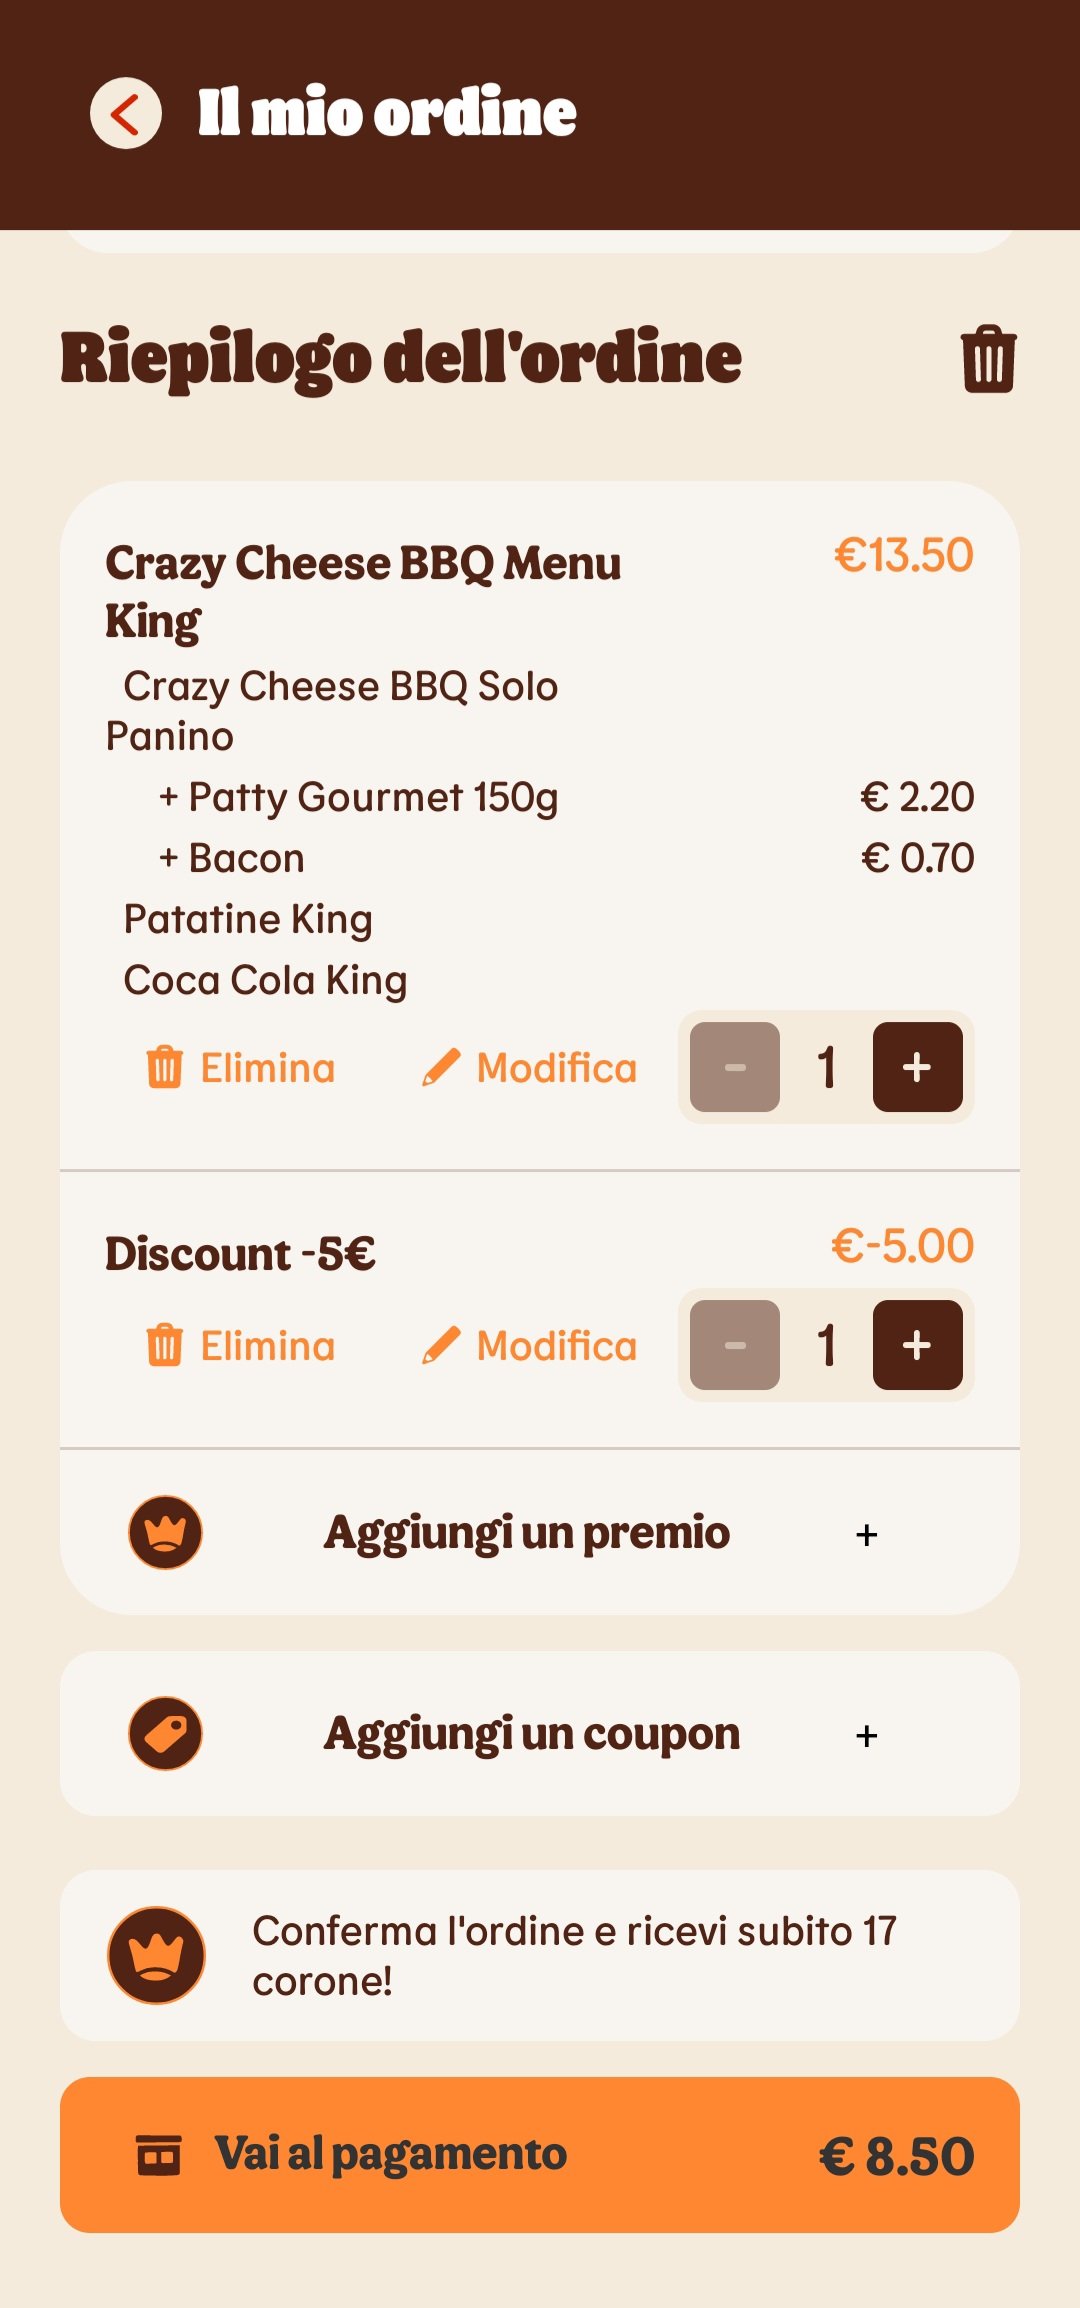
Task: Click the Crazy Cheese BBQ Menu King title
Action: 362,591
